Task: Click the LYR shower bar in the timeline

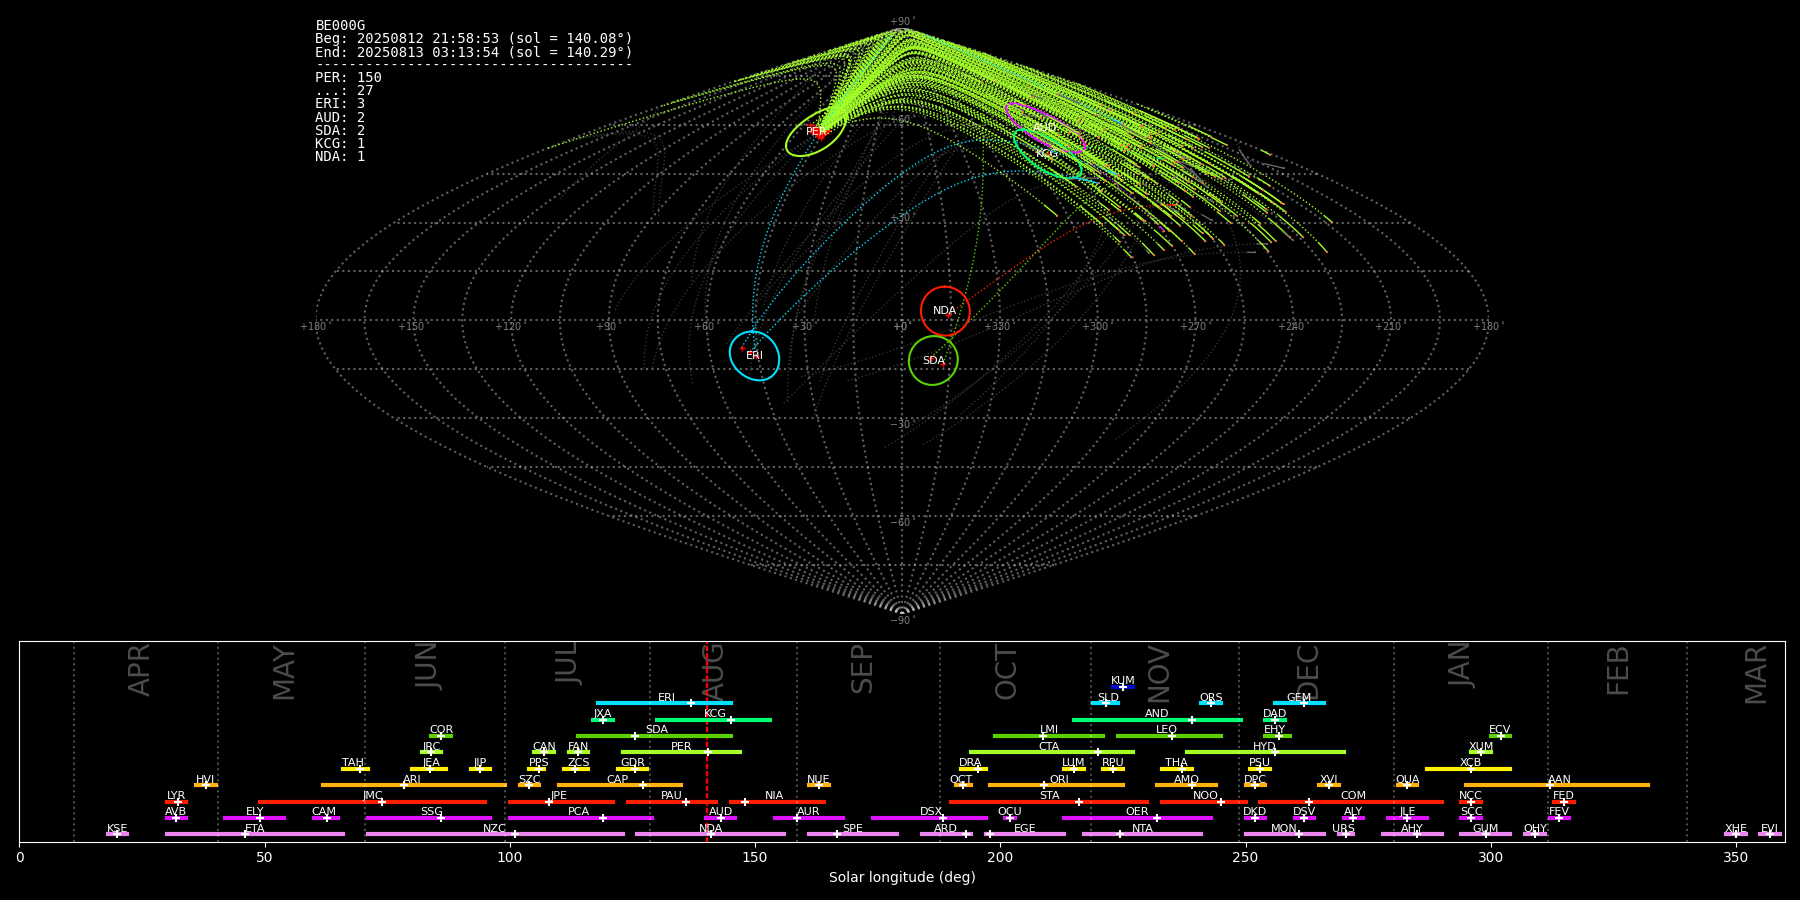Action: pos(176,802)
